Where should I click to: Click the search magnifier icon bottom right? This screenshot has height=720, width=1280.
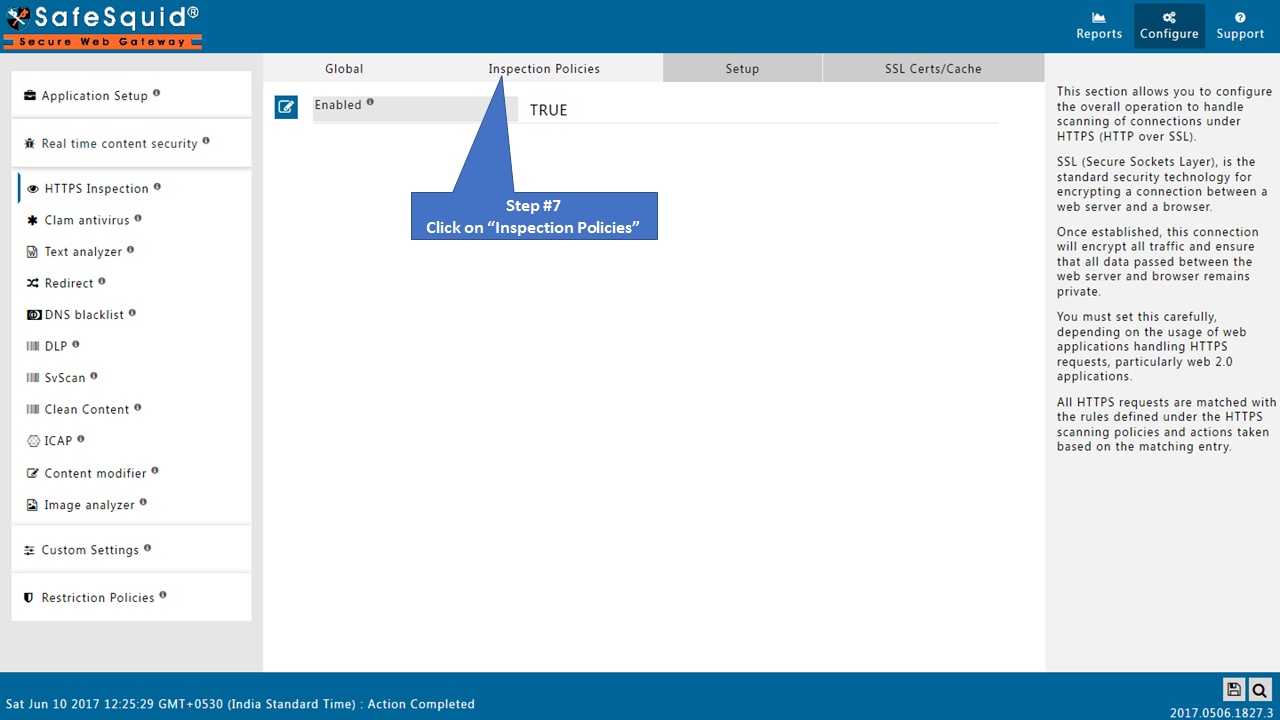tap(1259, 689)
